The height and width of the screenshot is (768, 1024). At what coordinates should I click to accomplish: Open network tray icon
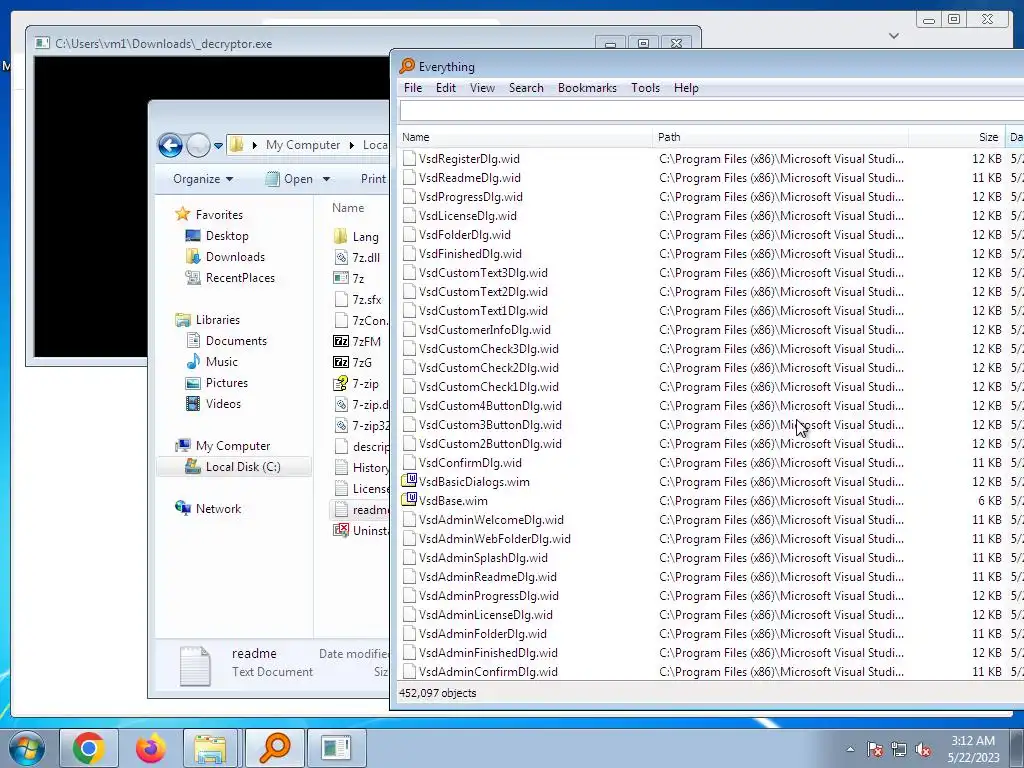coord(899,749)
